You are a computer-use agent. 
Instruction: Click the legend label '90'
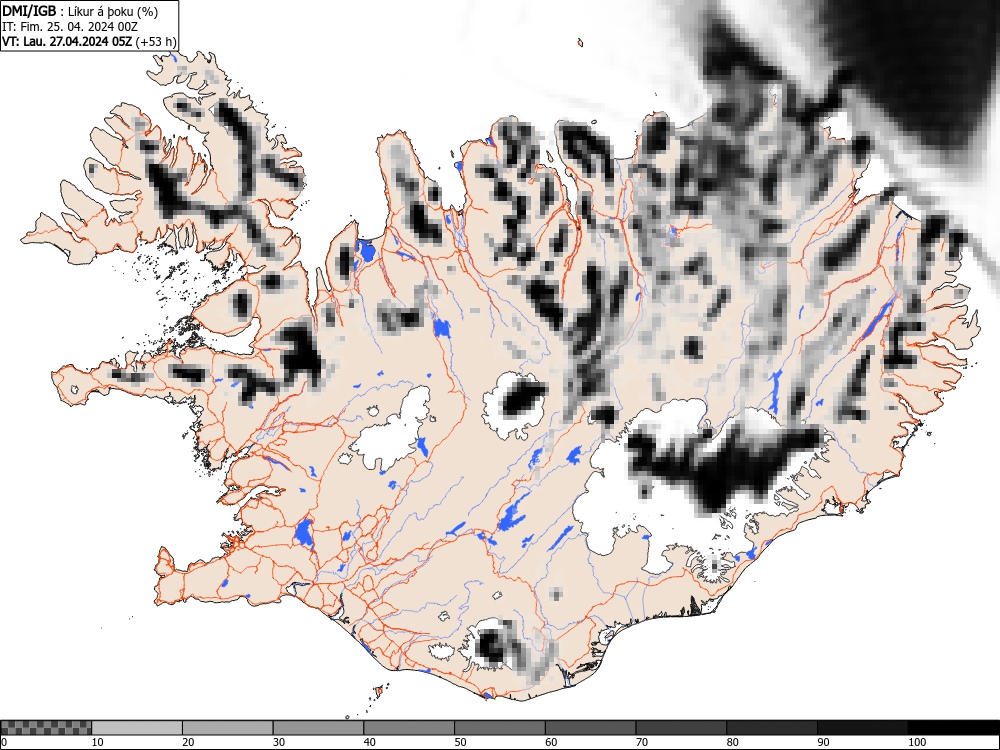point(823,742)
